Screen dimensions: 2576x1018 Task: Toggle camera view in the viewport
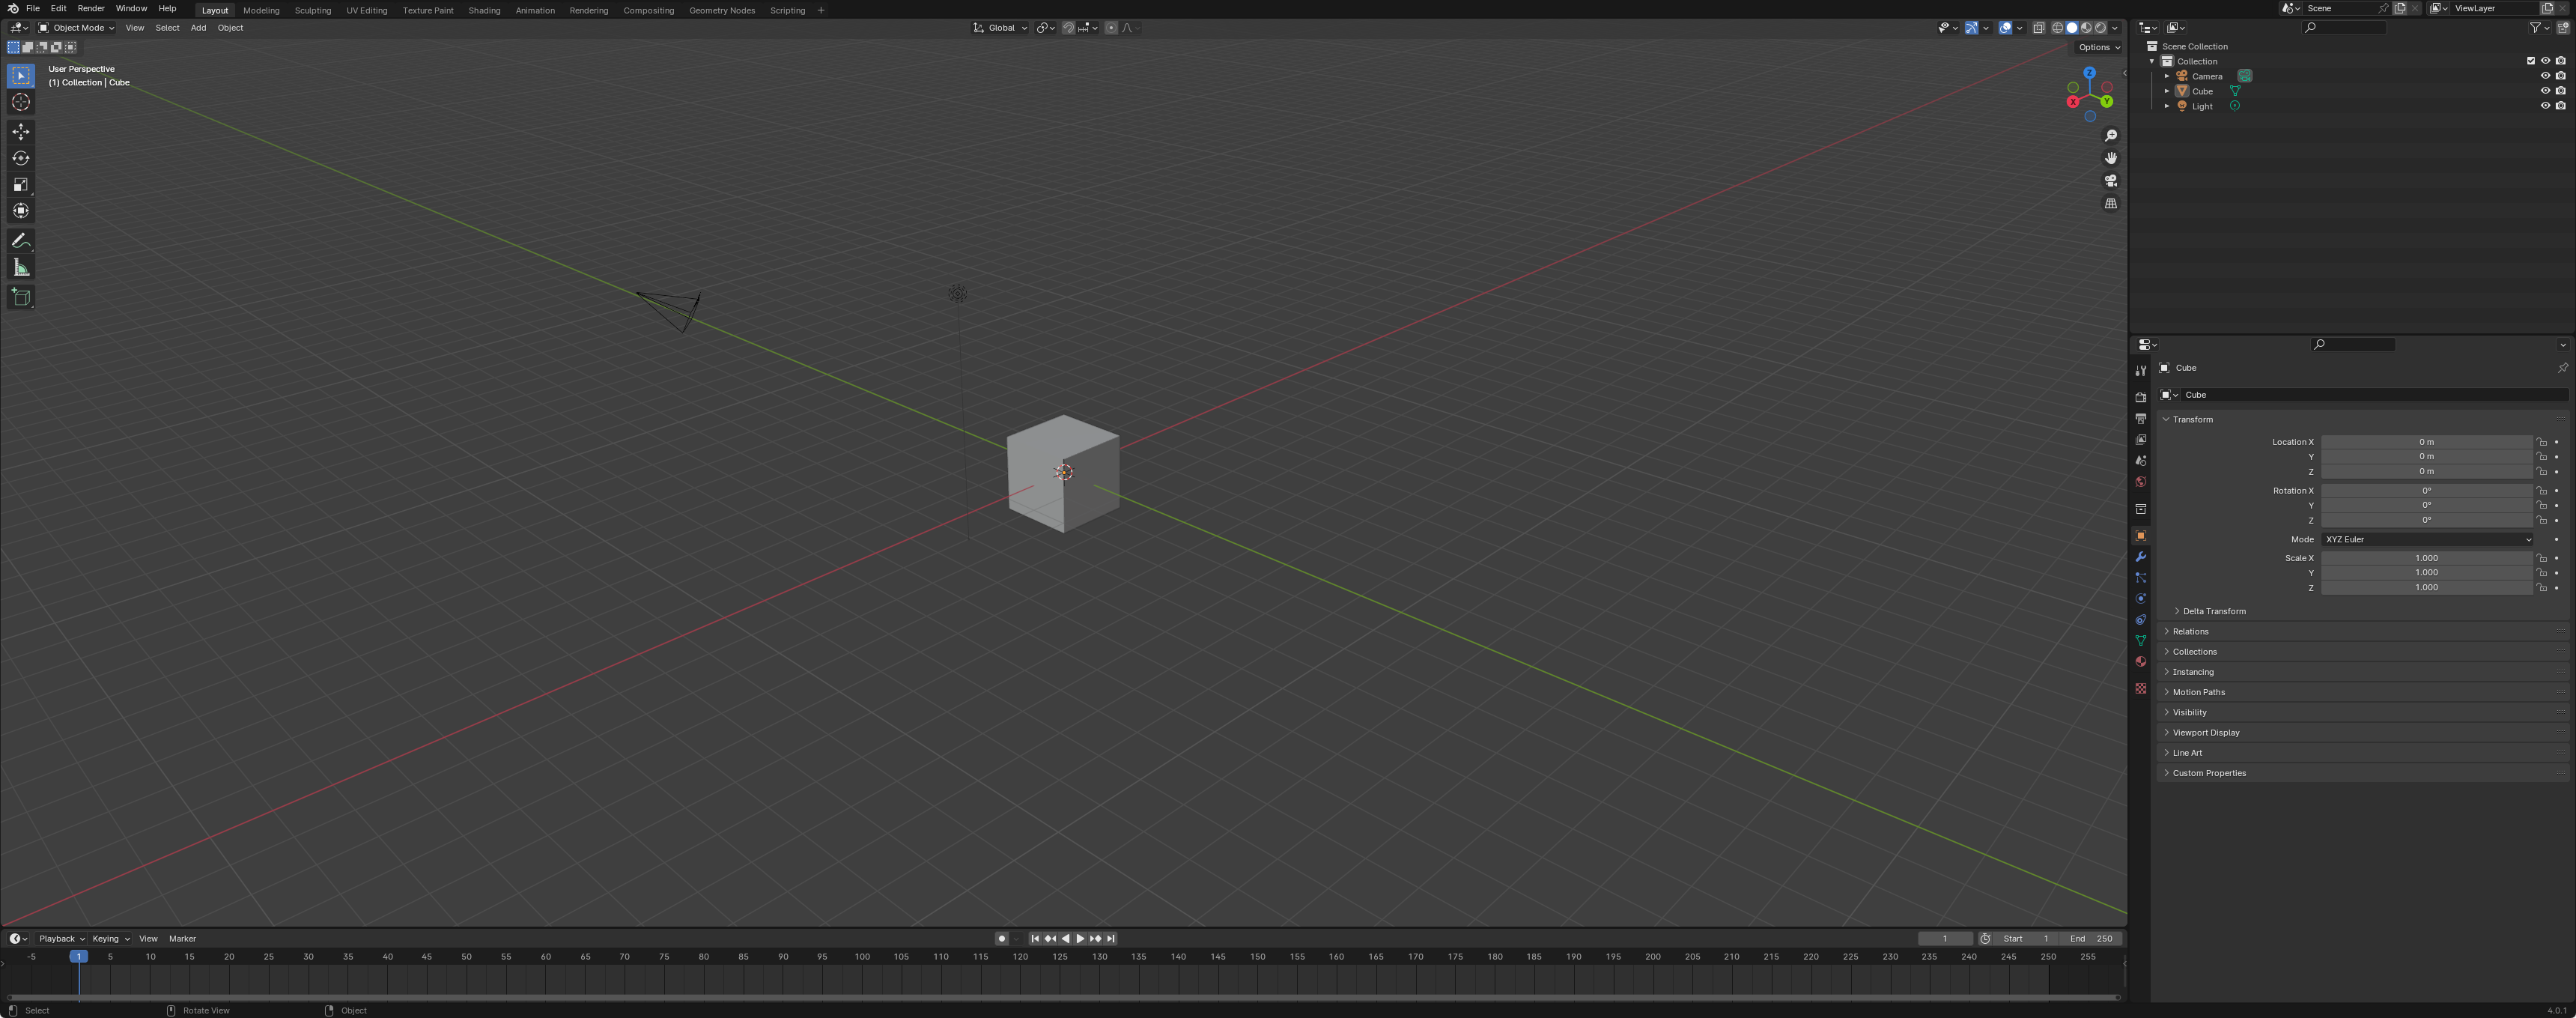coord(2110,181)
